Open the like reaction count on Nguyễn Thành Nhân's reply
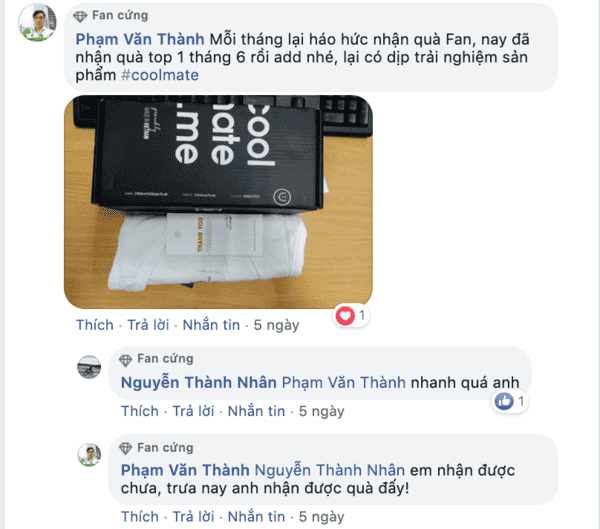This screenshot has height=529, width=600. [510, 401]
